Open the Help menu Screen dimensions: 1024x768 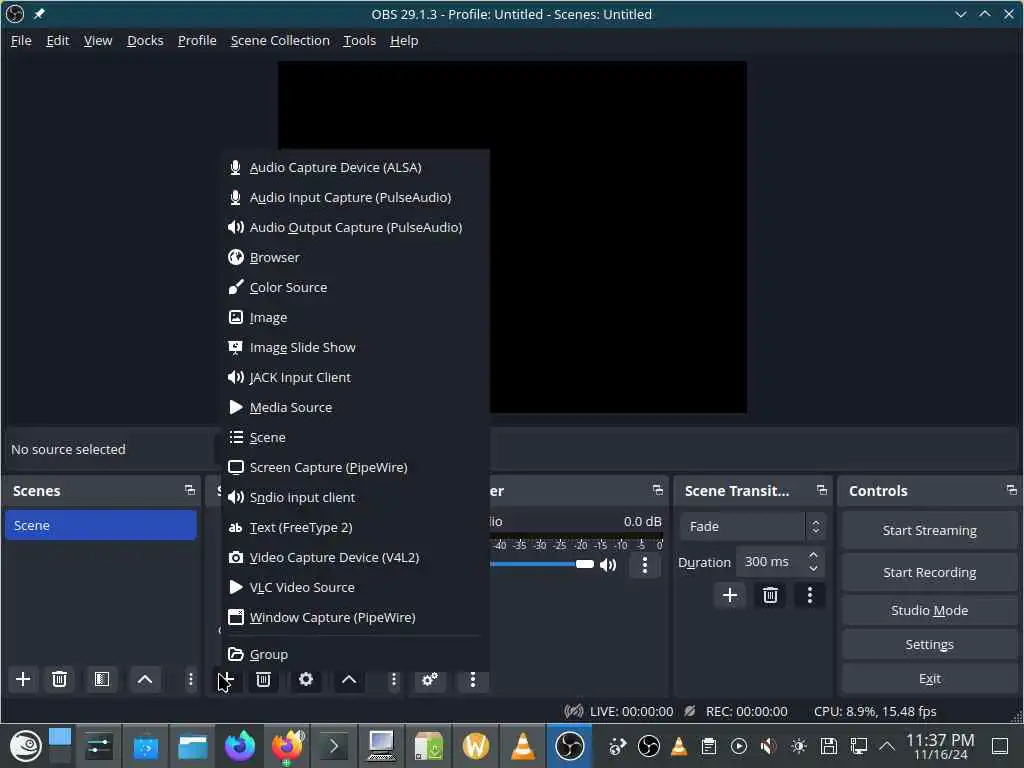[404, 40]
